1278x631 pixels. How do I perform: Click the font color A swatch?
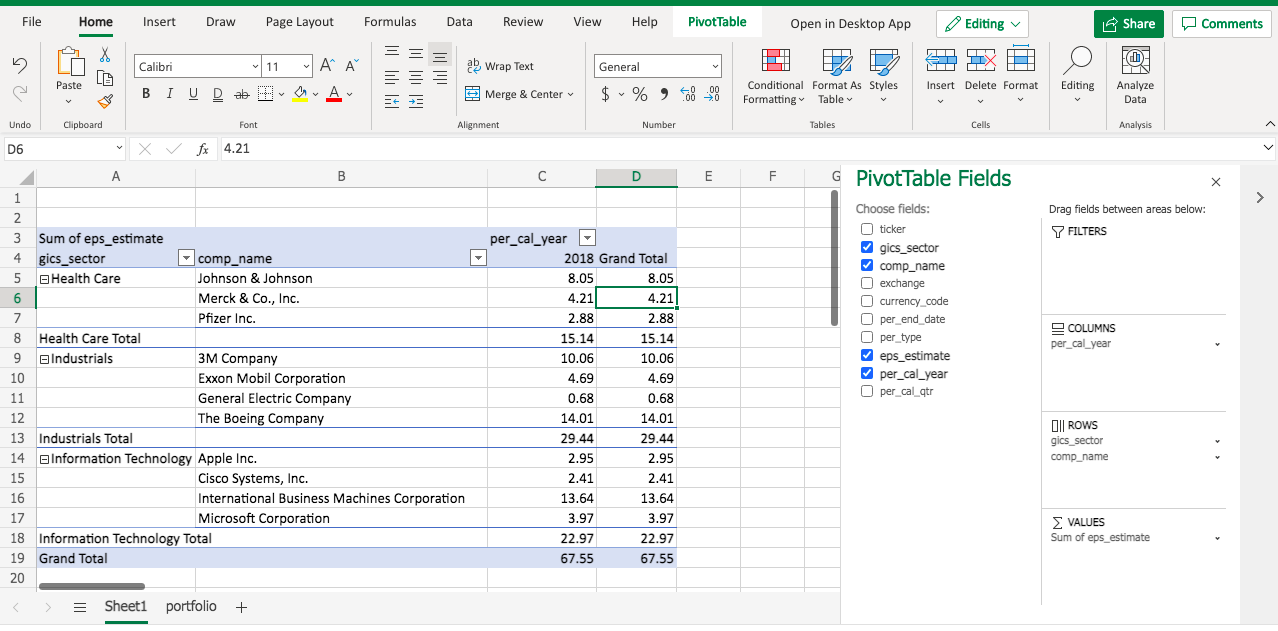coord(334,94)
